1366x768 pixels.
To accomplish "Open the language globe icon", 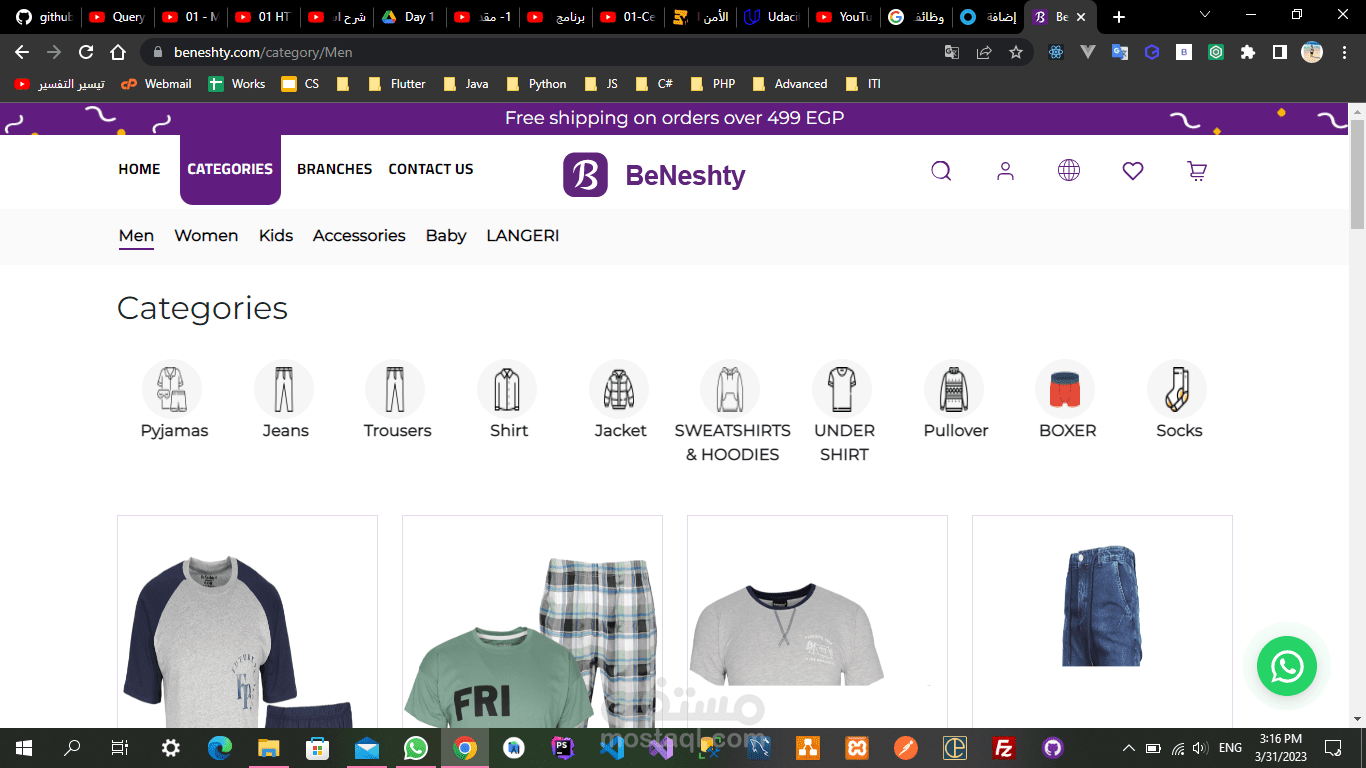I will 1068,171.
